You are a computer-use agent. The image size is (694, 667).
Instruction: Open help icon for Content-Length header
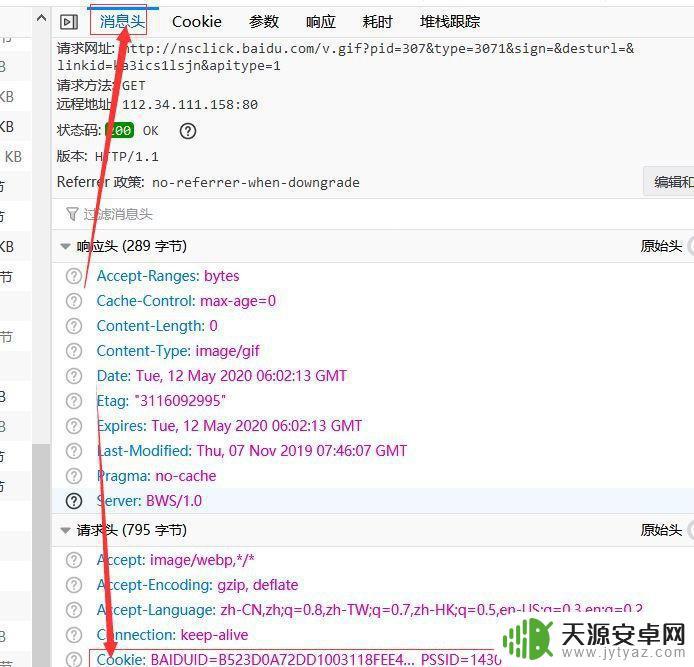(x=74, y=326)
